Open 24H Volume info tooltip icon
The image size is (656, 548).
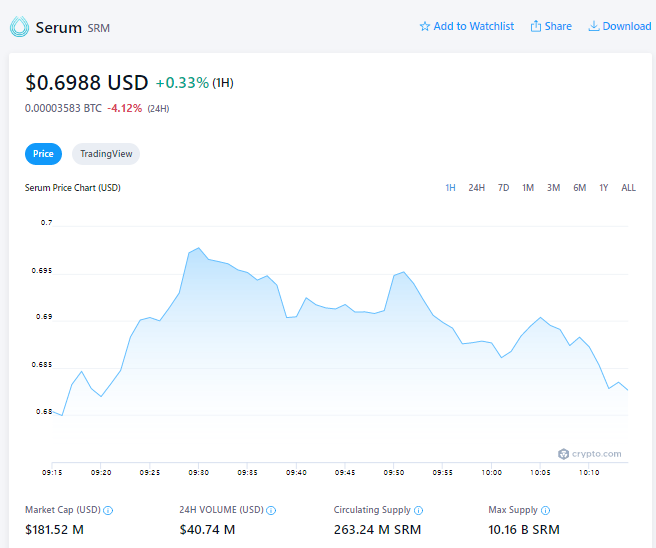[x=271, y=510]
